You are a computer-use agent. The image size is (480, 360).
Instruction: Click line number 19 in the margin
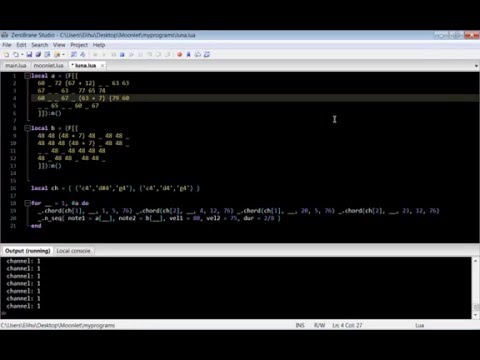tap(13, 211)
